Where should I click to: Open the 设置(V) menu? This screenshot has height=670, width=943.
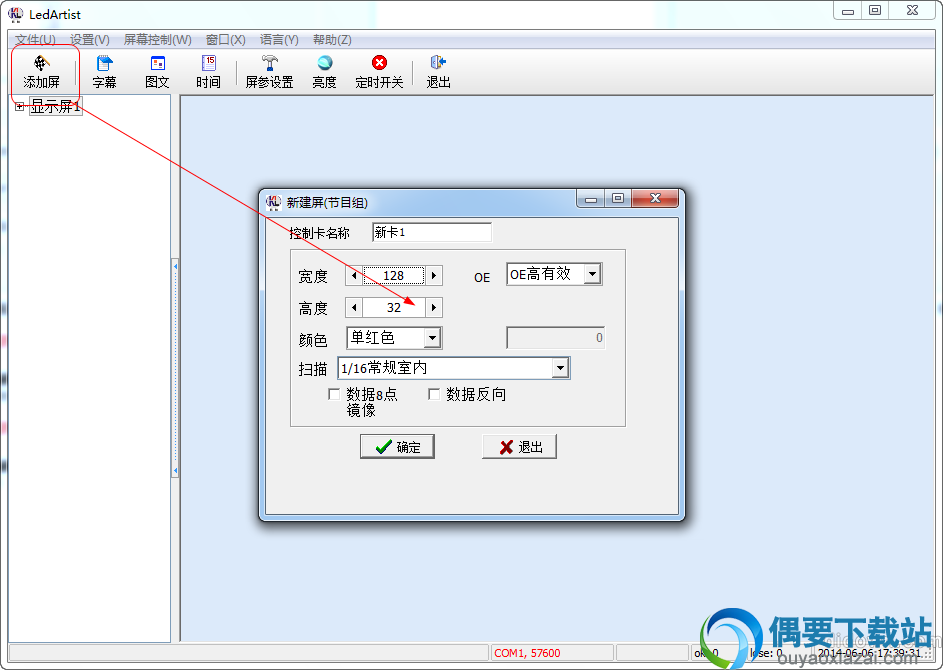coord(90,40)
